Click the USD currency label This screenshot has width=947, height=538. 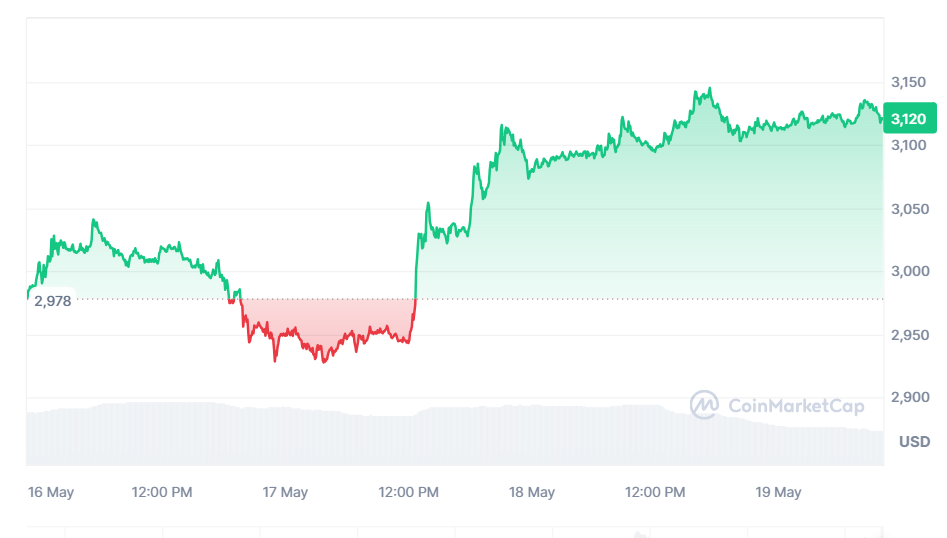click(914, 442)
